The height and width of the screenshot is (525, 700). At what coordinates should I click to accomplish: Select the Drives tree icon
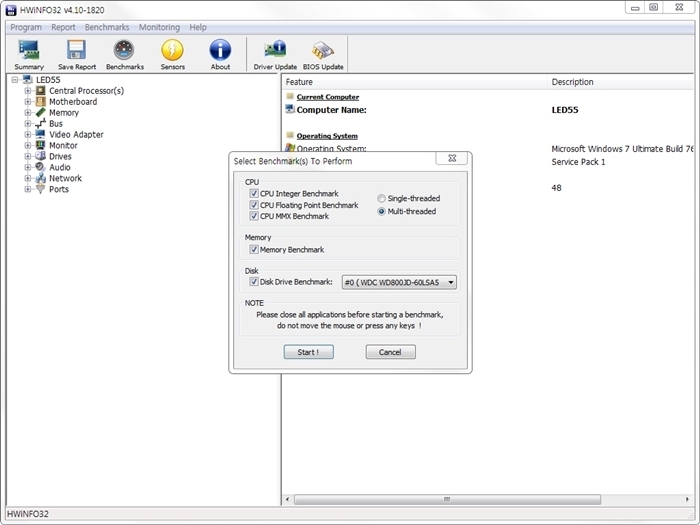coord(41,156)
